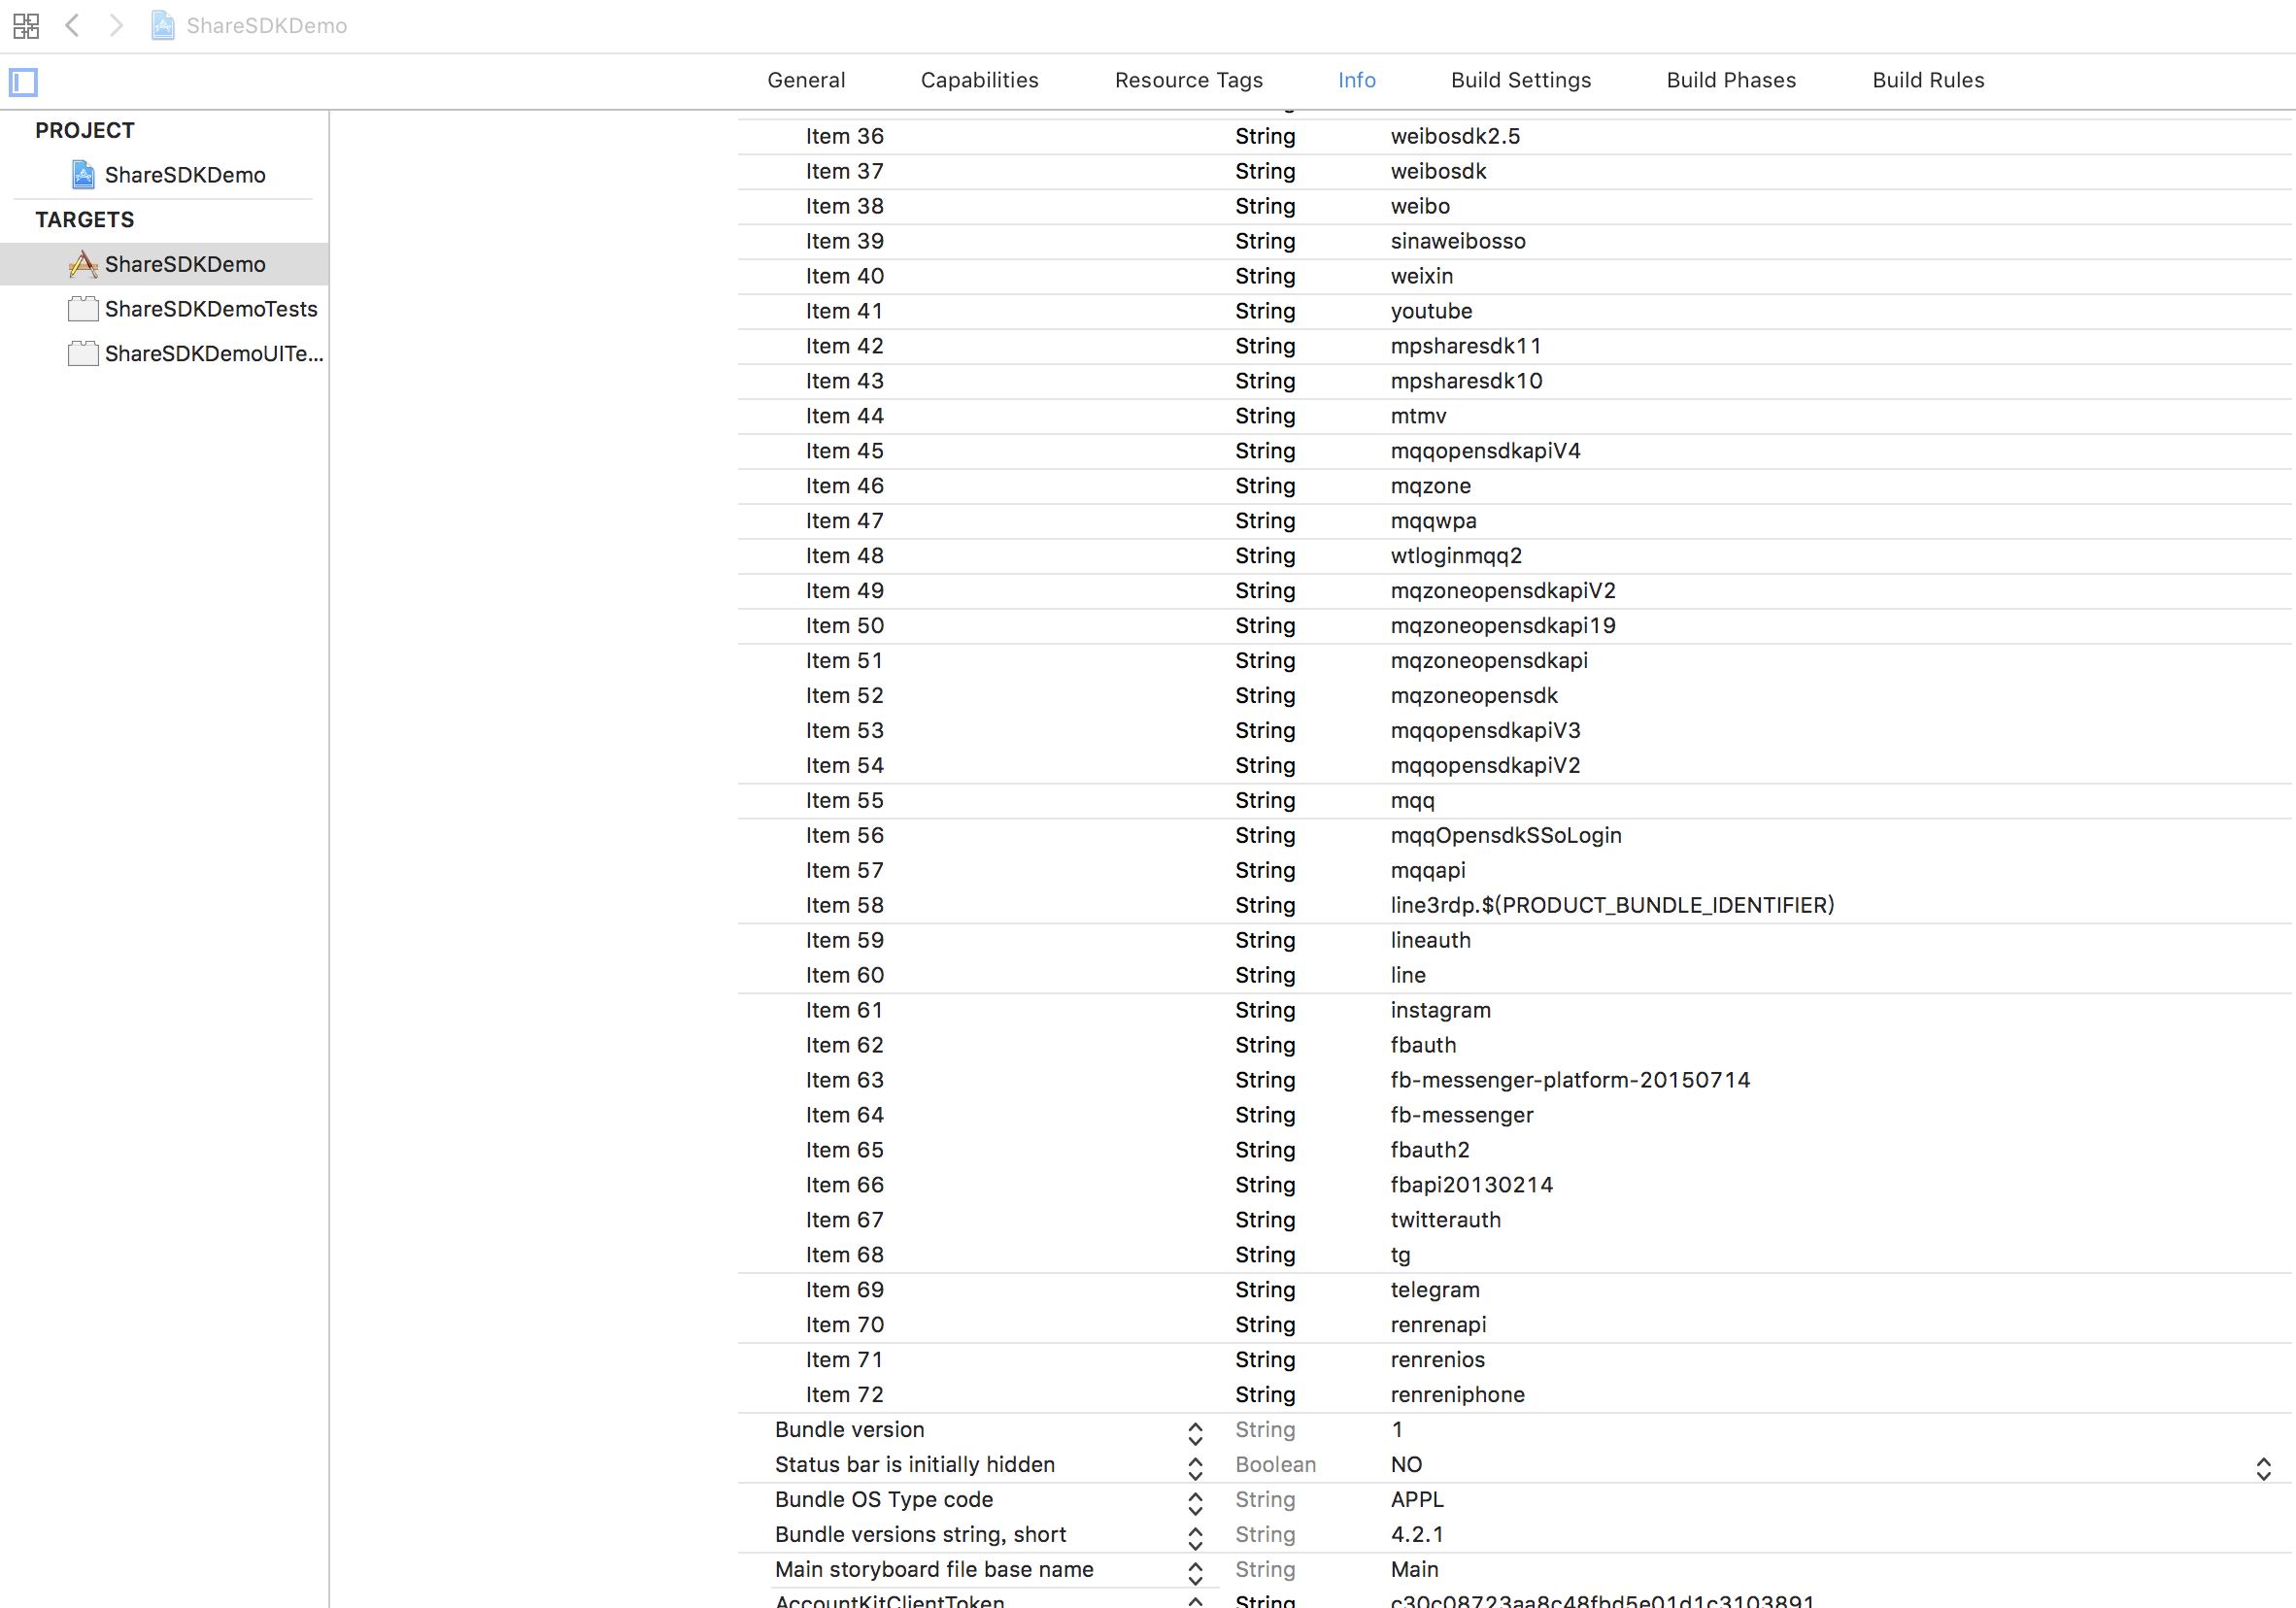Click the ShareSDKDemo breadcrumb file icon
2296x1608 pixels.
click(162, 26)
